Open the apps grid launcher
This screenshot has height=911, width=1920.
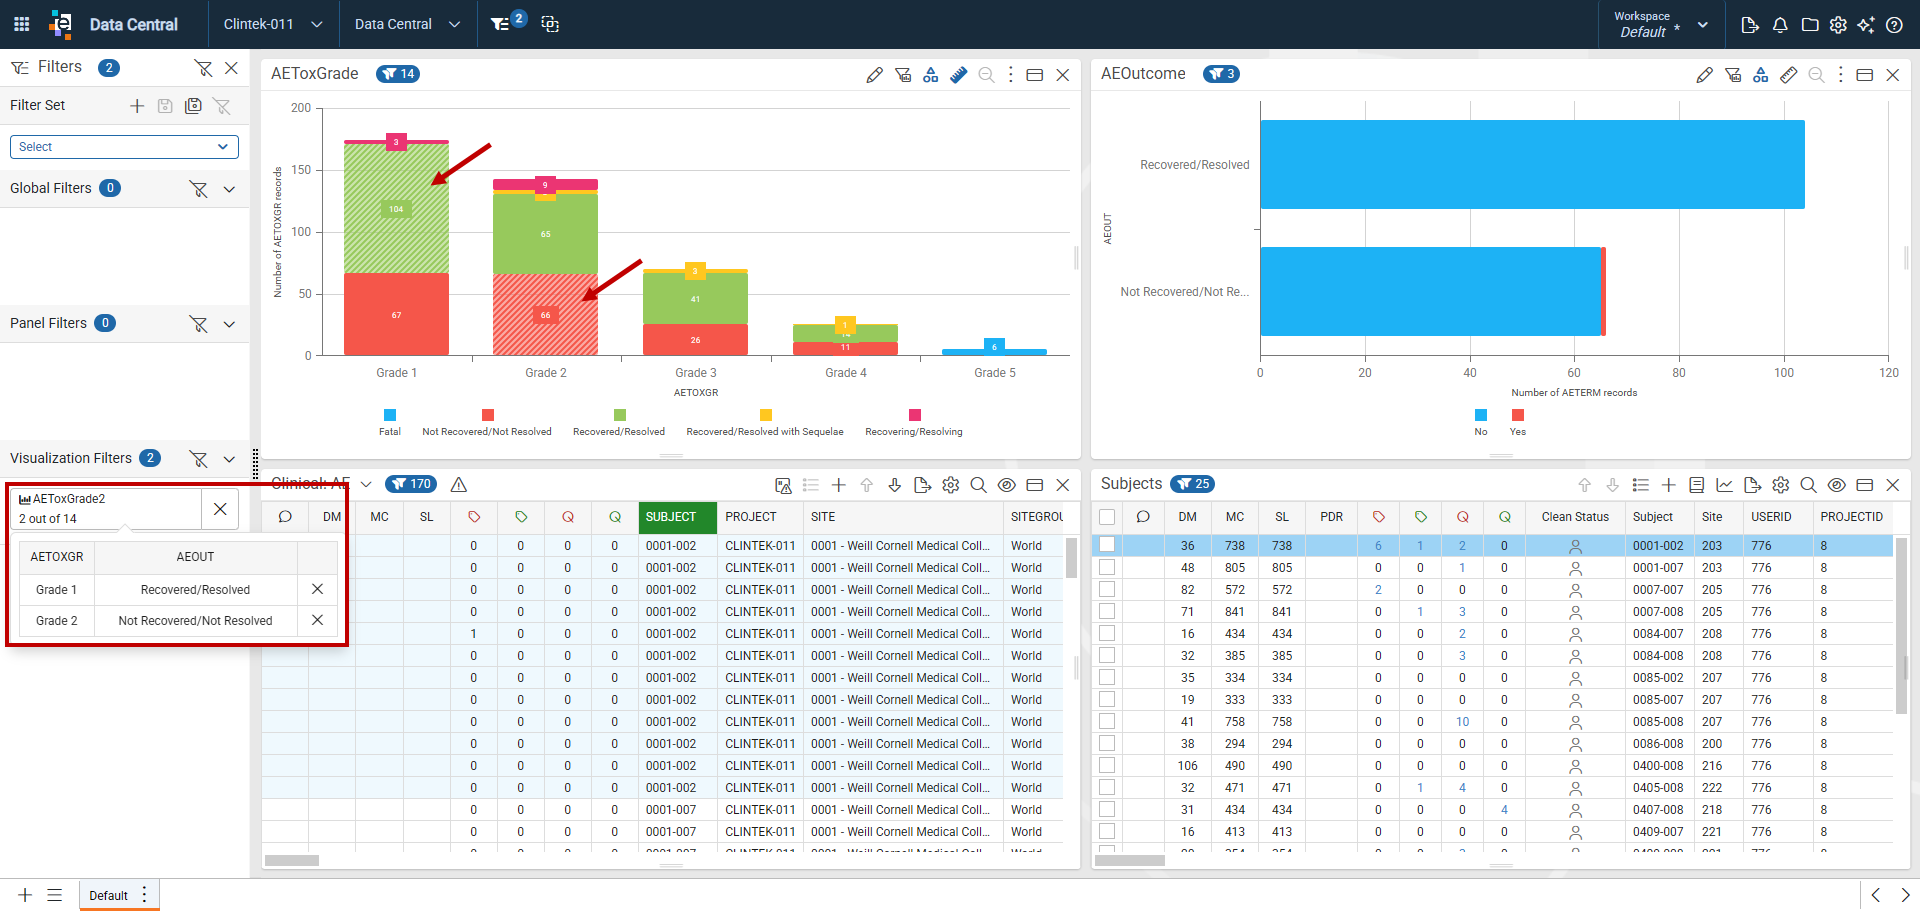click(21, 24)
